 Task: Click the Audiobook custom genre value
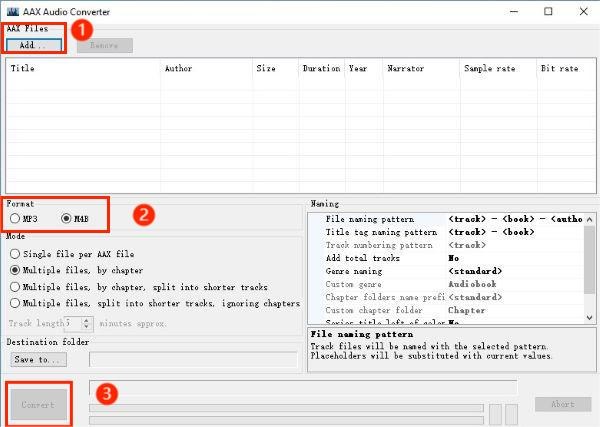click(472, 284)
